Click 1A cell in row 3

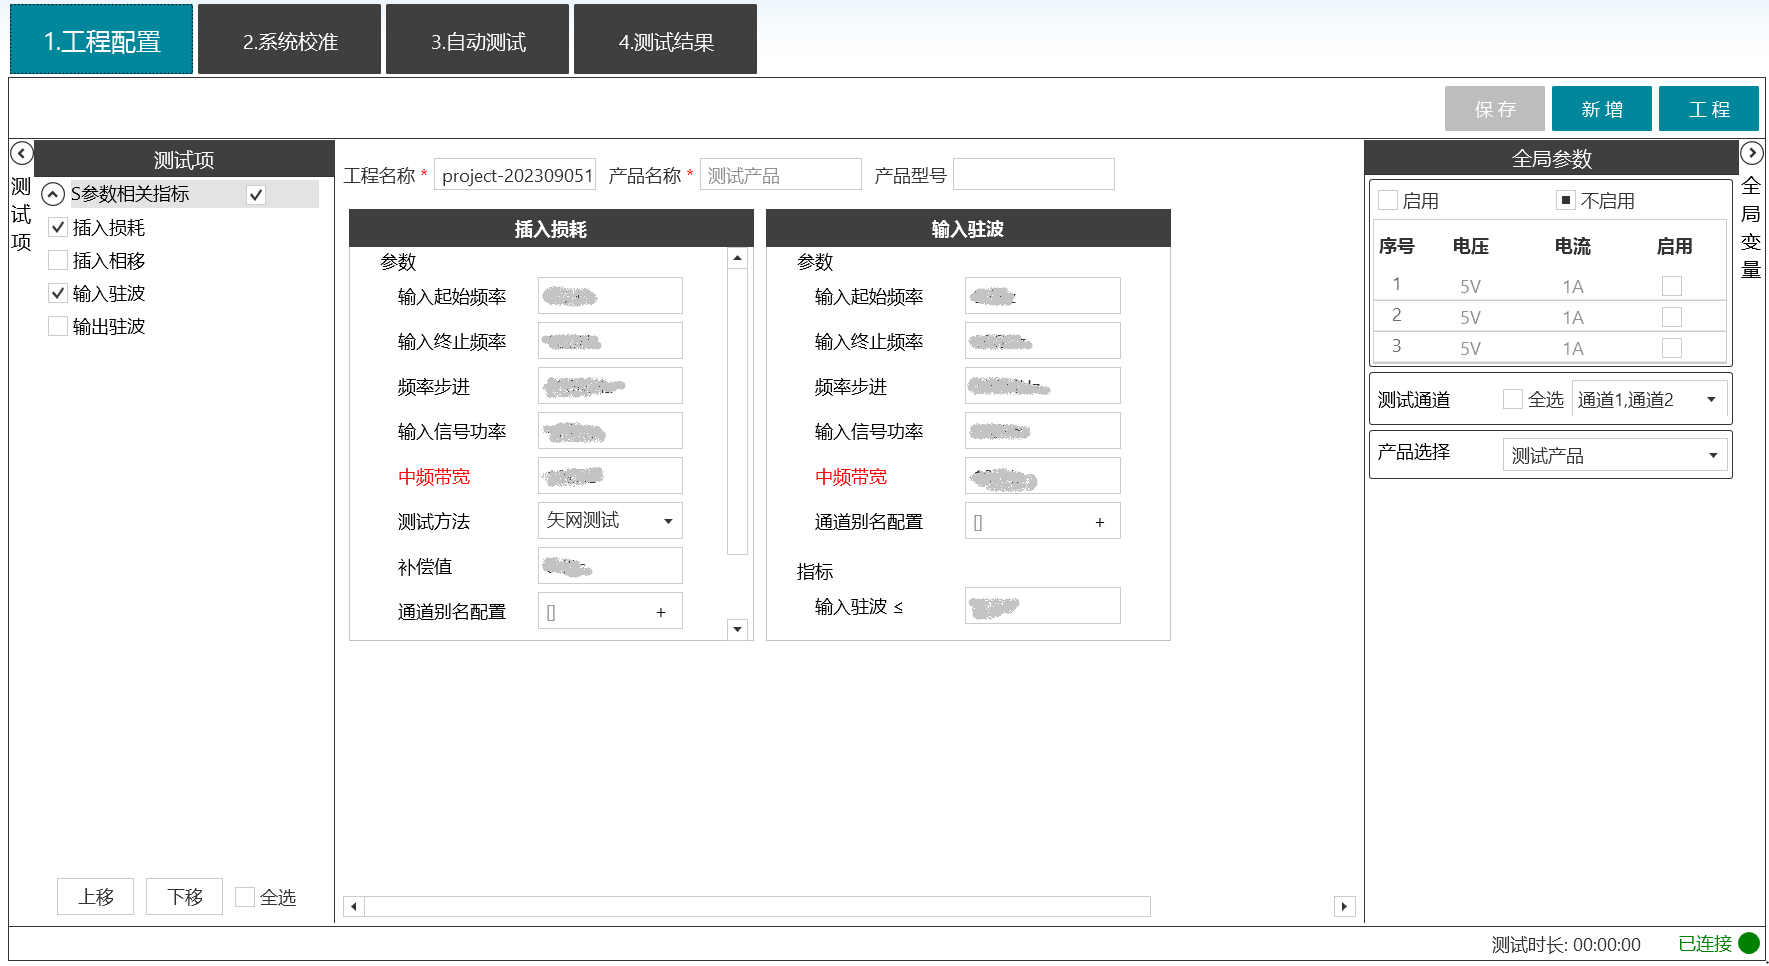[1572, 348]
